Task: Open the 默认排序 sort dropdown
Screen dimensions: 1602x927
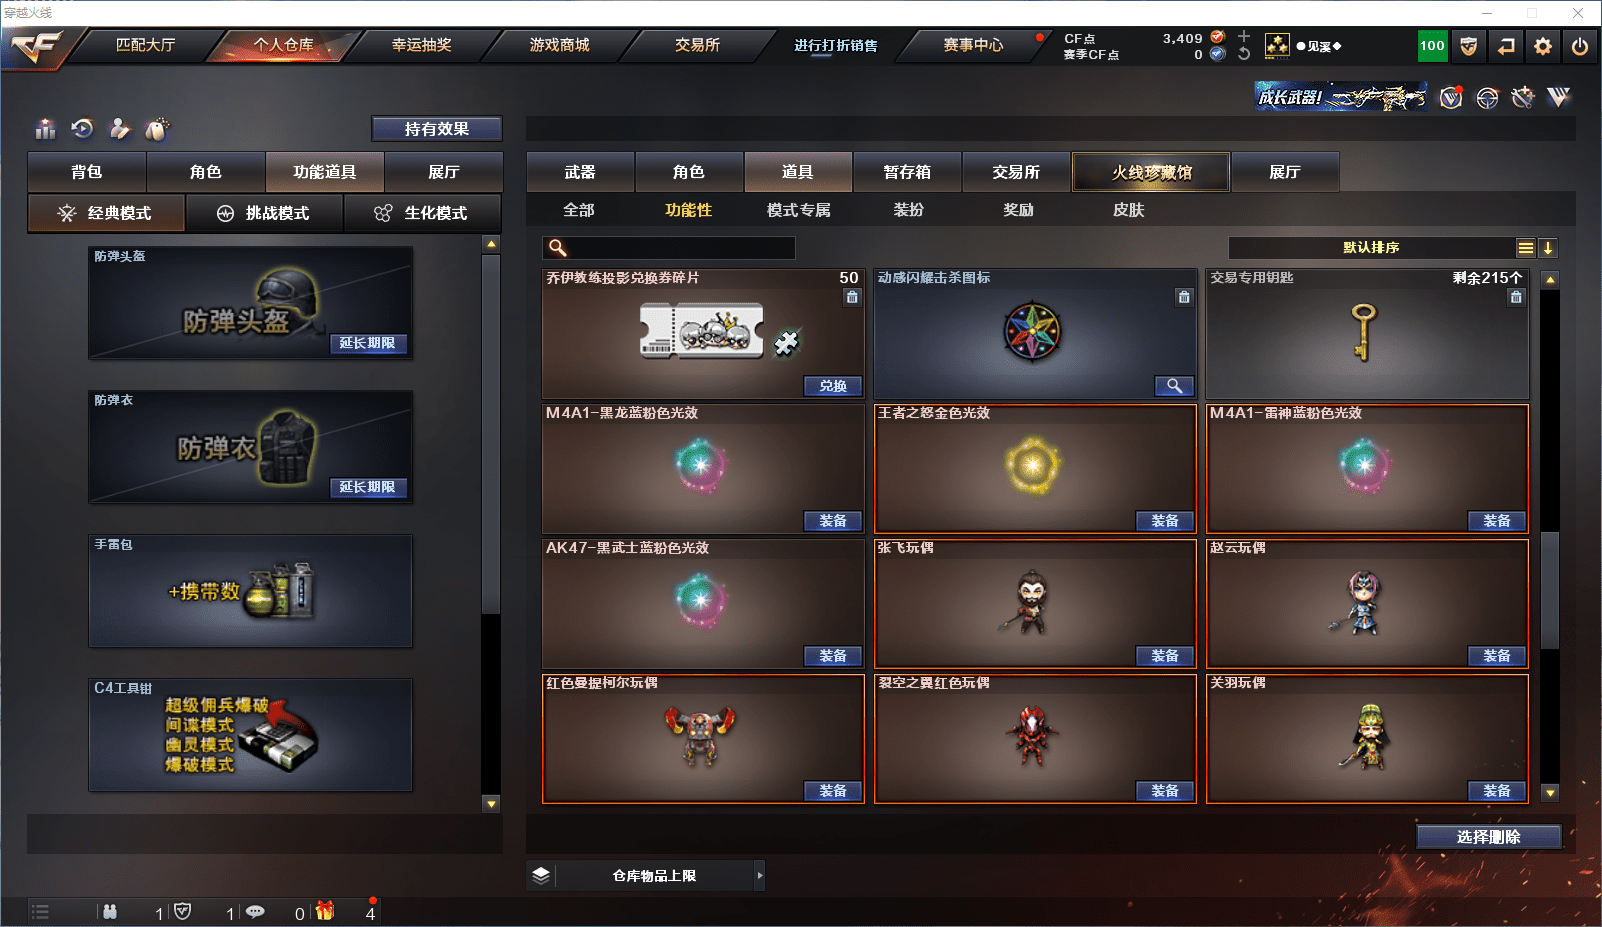Action: [x=1371, y=248]
